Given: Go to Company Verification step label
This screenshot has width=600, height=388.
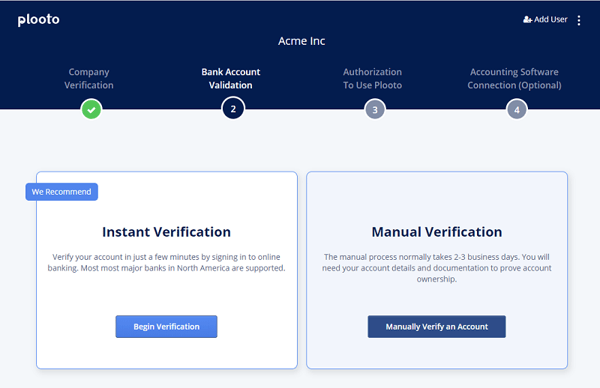Looking at the screenshot, I should (x=89, y=78).
